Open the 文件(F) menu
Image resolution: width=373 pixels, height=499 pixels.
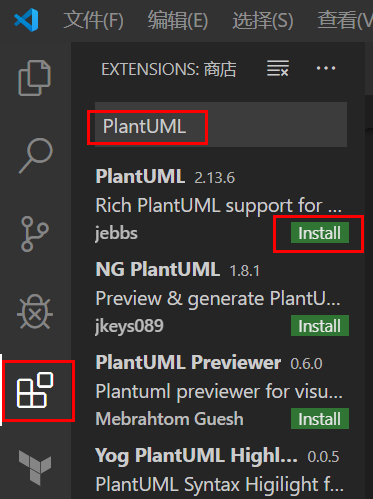click(x=93, y=20)
